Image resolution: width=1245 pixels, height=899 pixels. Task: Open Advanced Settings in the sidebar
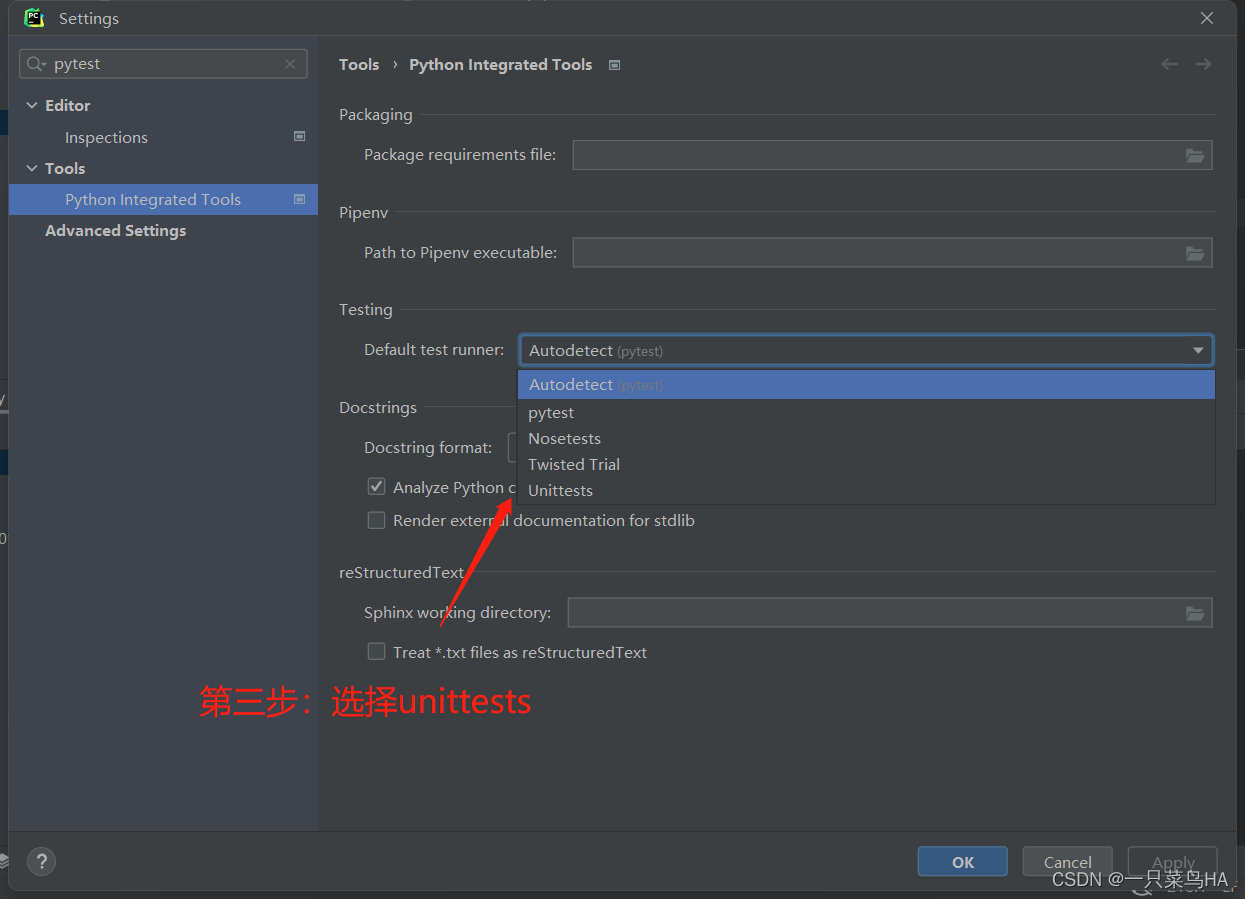(115, 230)
